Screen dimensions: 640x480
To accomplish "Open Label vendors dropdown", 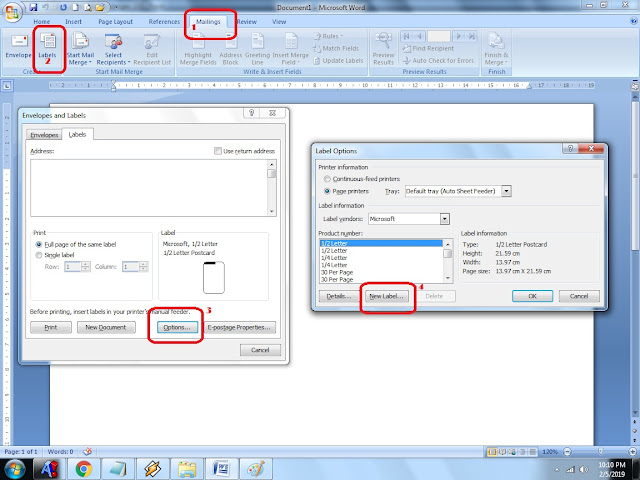I will (x=444, y=219).
